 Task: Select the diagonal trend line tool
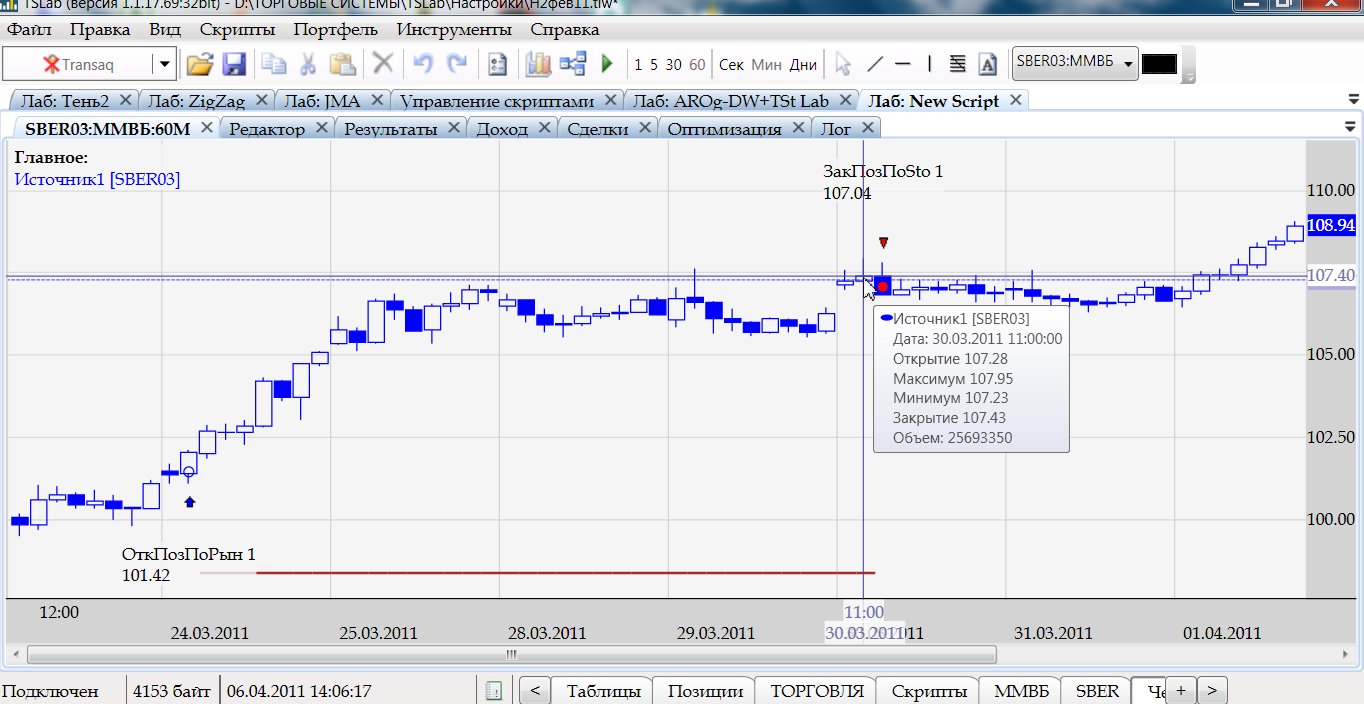click(874, 65)
